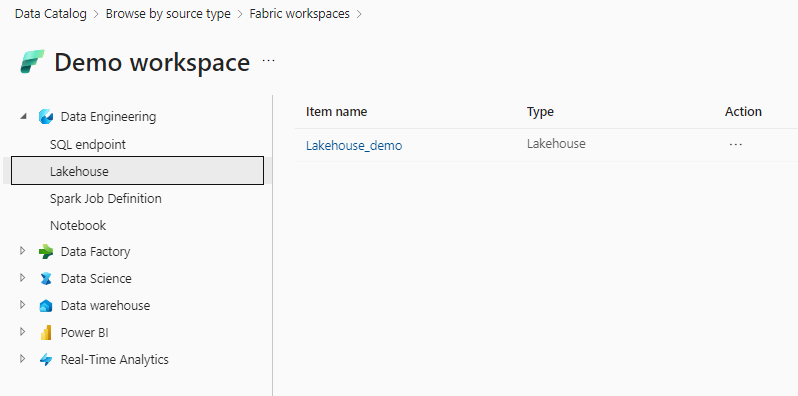Go to Data Catalog breadcrumb
This screenshot has width=798, height=396.
click(x=51, y=14)
